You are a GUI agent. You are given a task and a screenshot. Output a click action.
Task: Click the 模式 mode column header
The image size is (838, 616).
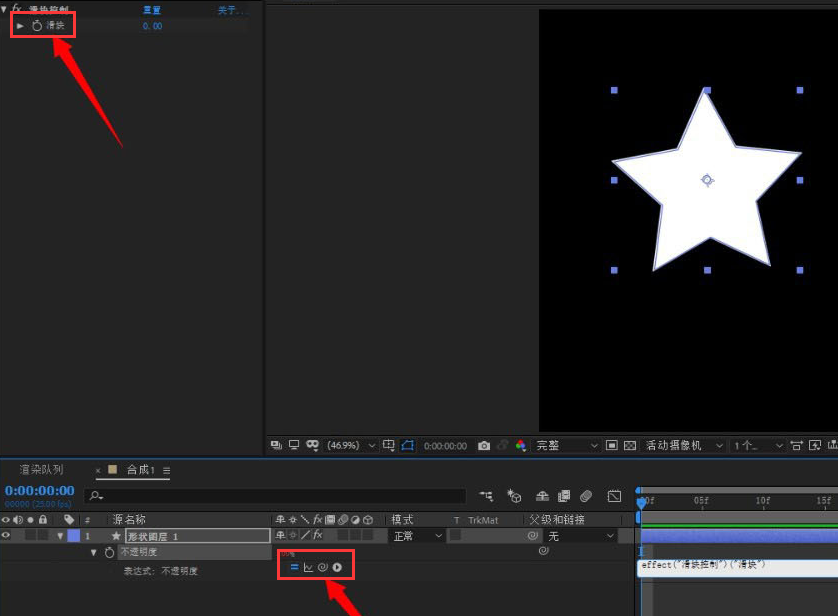point(402,519)
